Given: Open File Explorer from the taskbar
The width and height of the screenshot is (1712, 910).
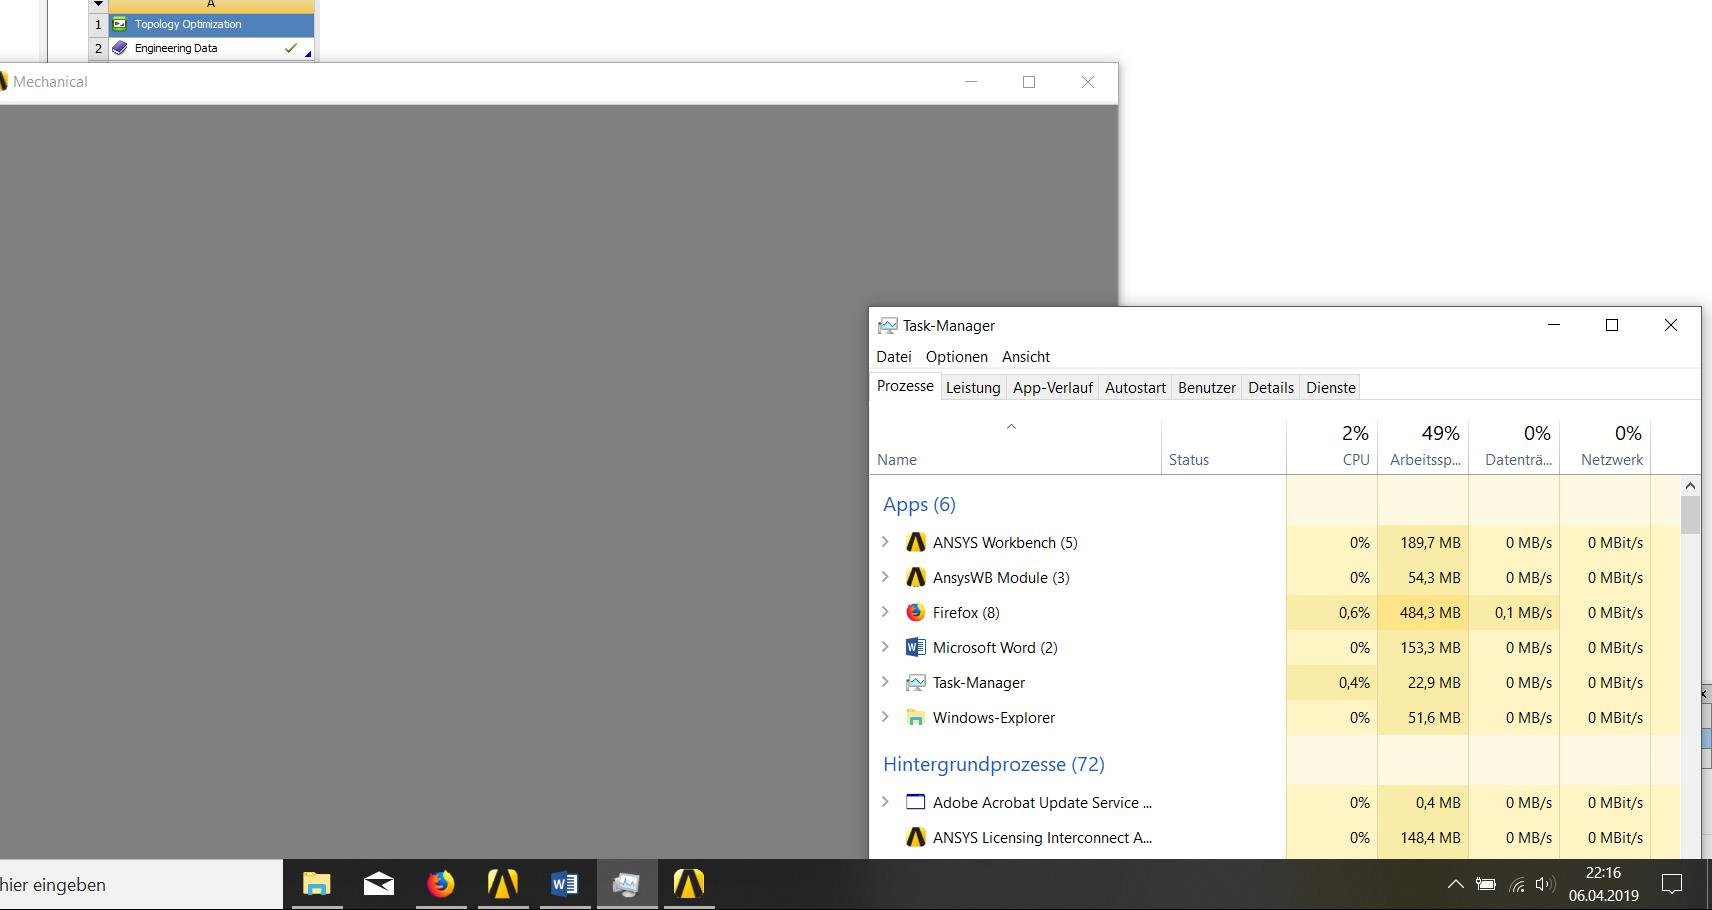Looking at the screenshot, I should click(317, 884).
